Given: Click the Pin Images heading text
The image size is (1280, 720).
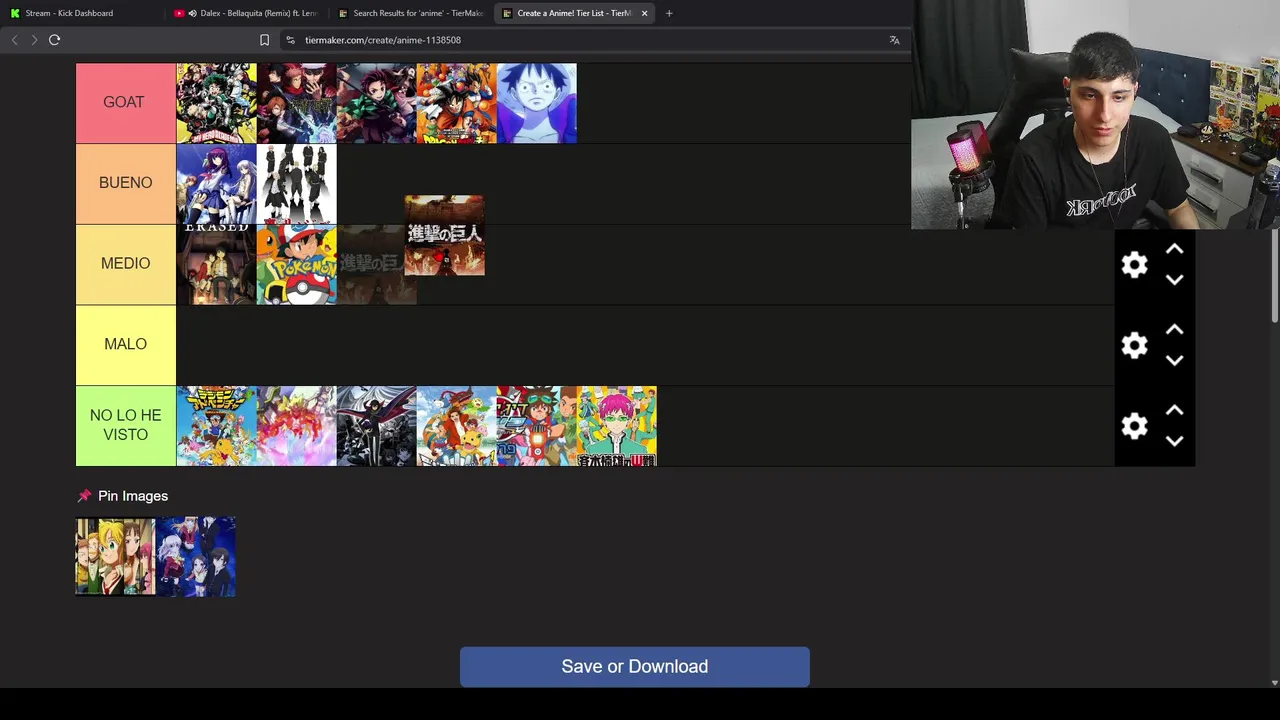Looking at the screenshot, I should point(133,496).
